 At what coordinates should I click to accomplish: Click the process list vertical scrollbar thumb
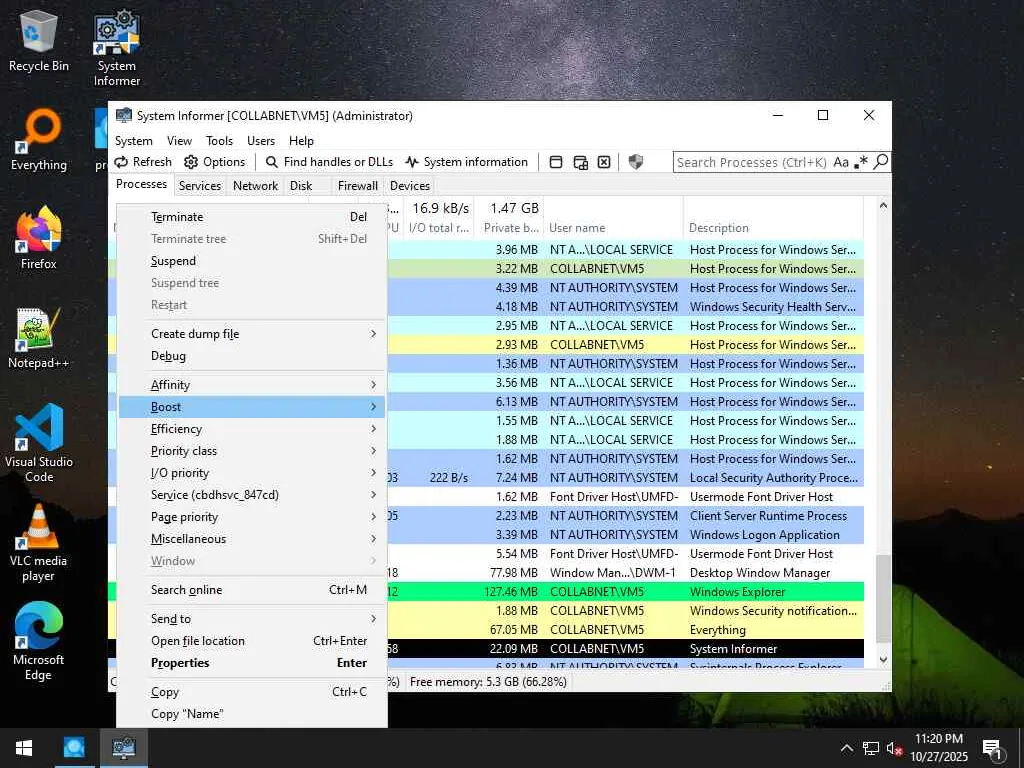[x=883, y=598]
